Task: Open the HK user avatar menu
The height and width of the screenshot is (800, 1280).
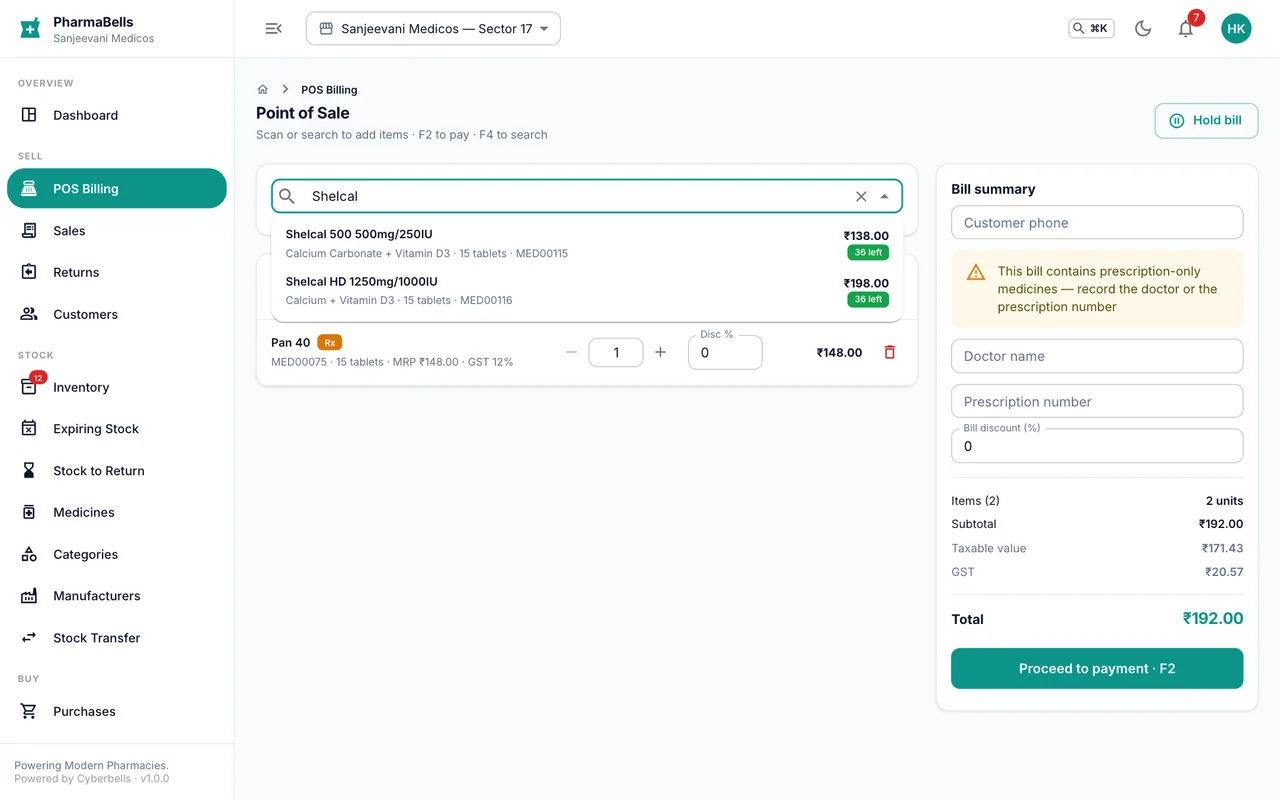Action: (x=1236, y=29)
